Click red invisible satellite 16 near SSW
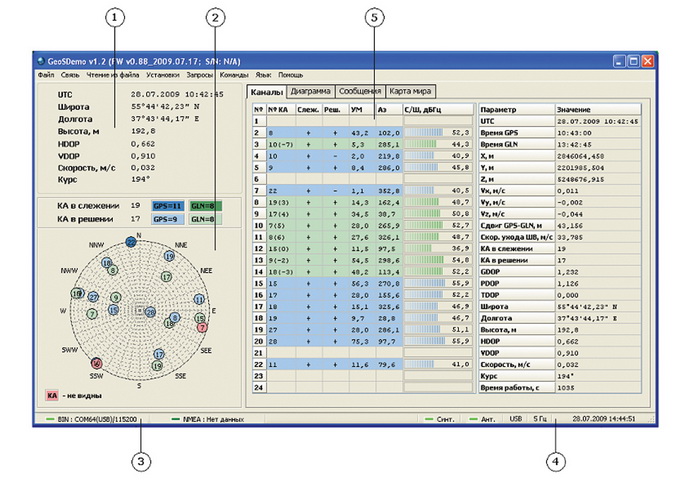The height and width of the screenshot is (483, 687). tap(96, 363)
